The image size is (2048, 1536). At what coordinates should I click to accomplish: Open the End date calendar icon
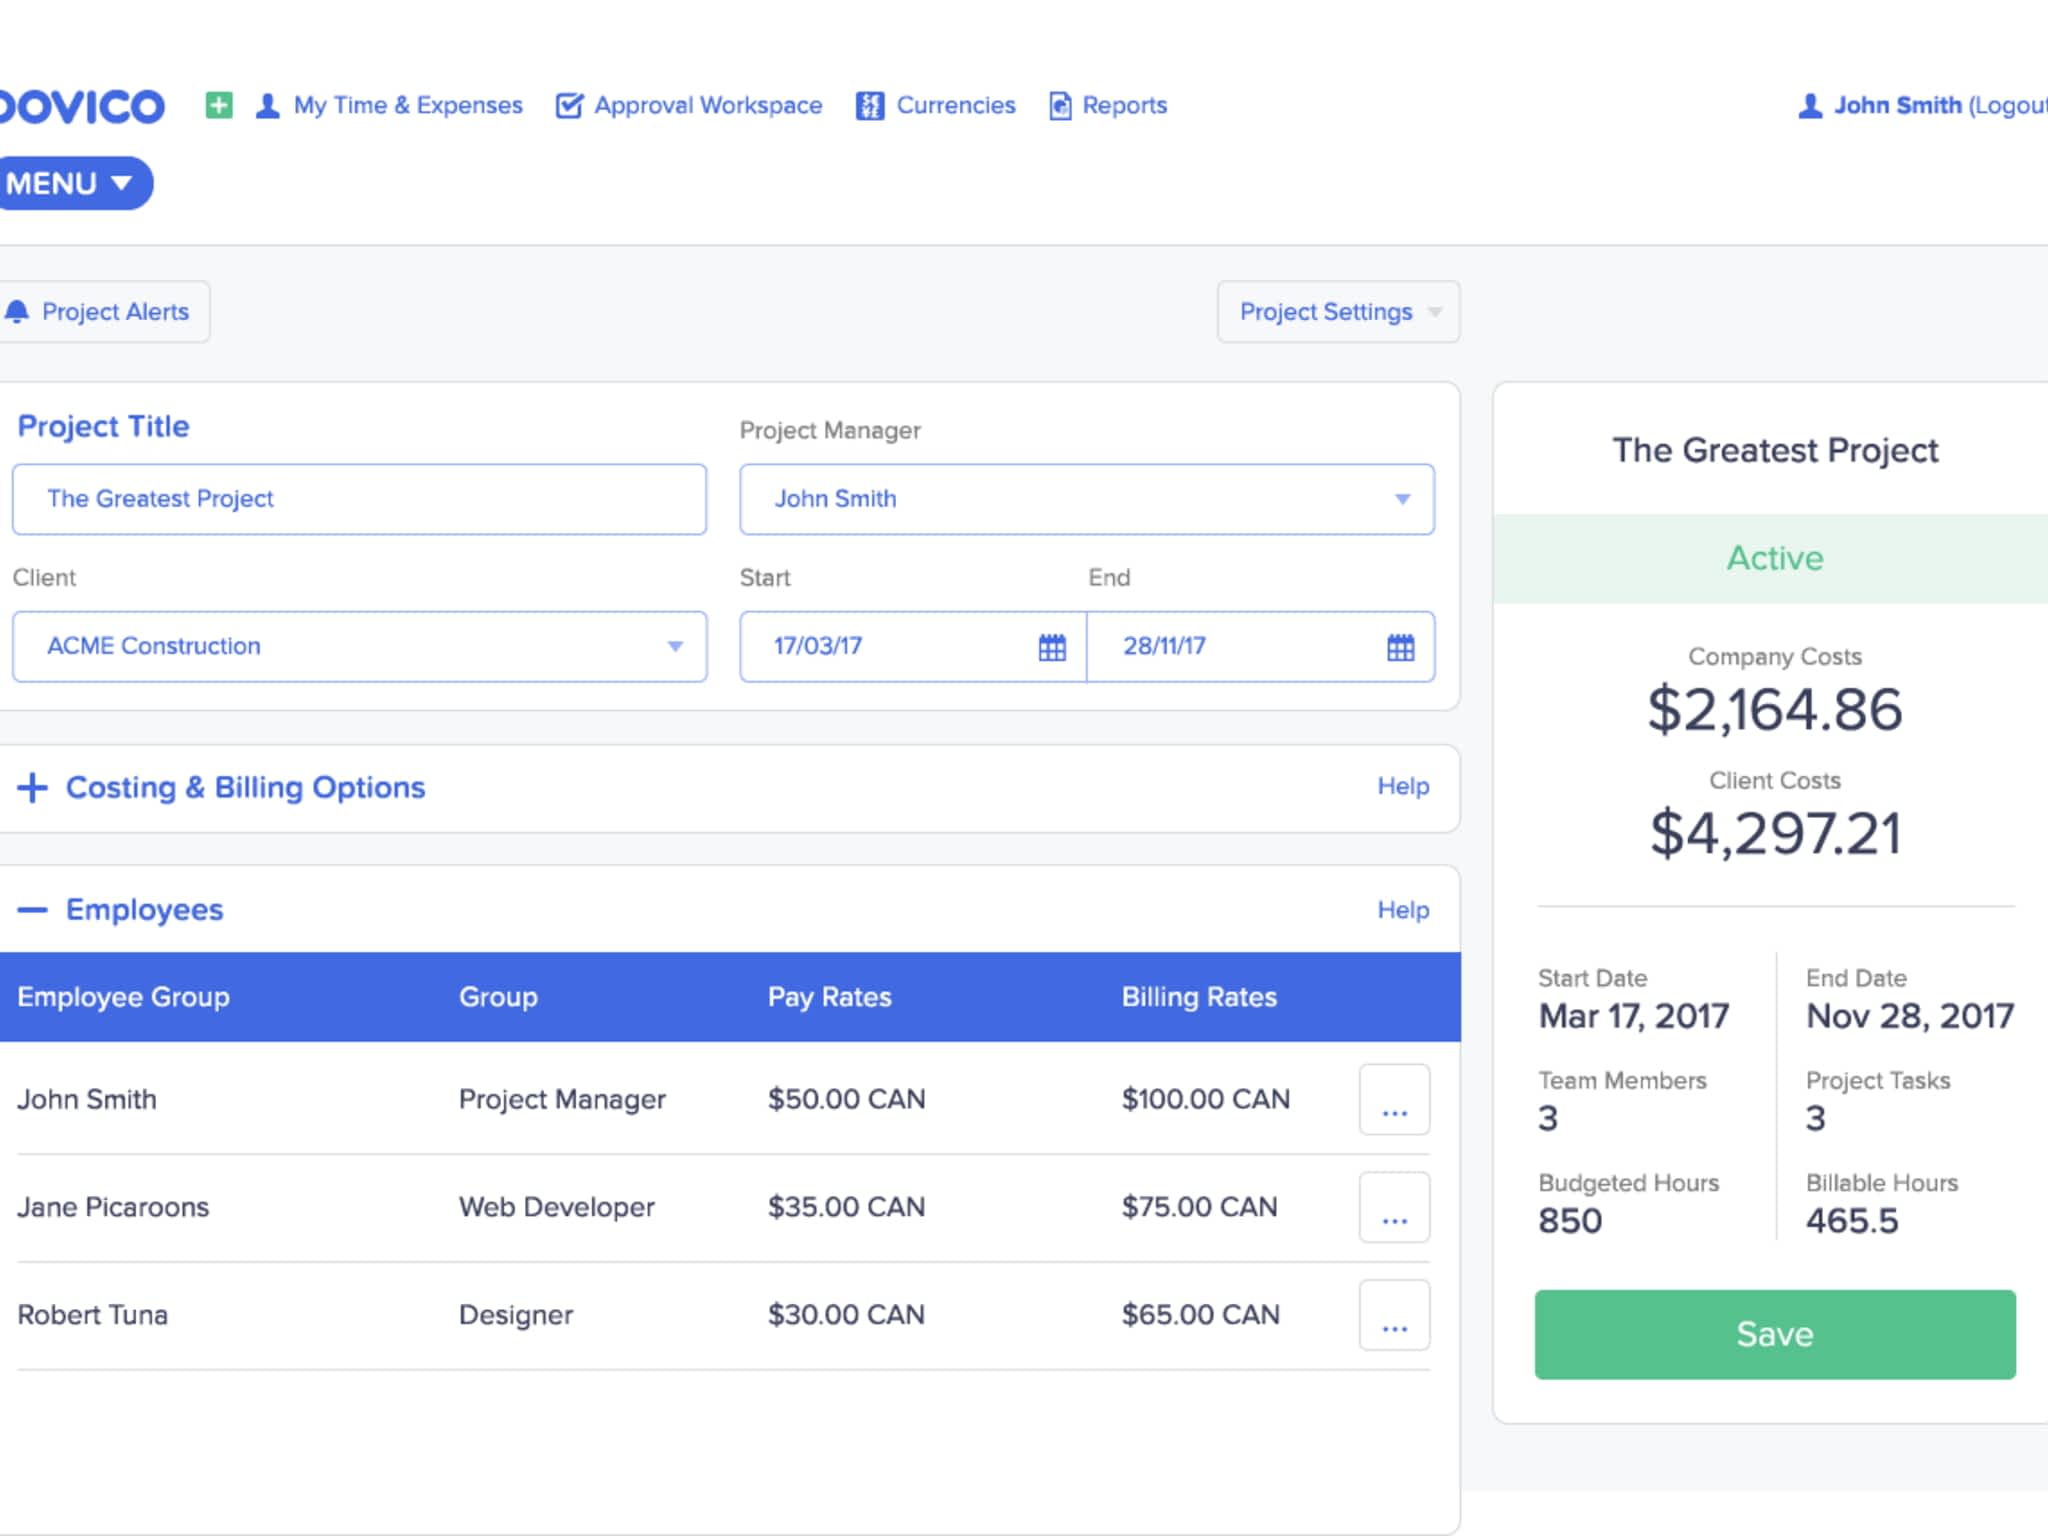click(x=1400, y=647)
